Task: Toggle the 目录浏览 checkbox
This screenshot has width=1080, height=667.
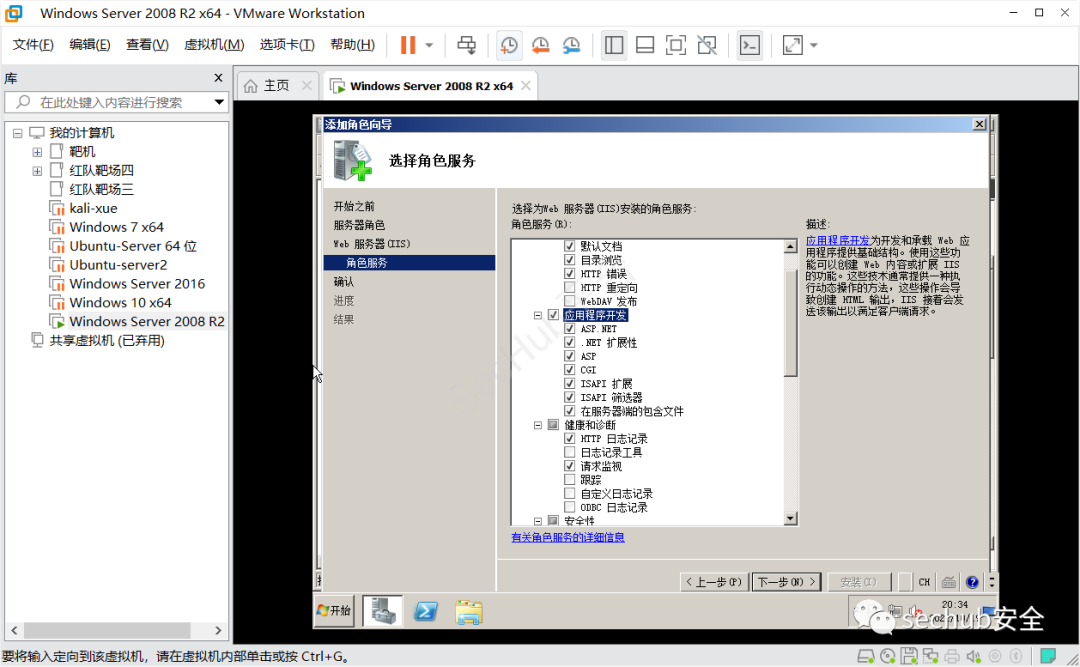Action: (x=569, y=260)
